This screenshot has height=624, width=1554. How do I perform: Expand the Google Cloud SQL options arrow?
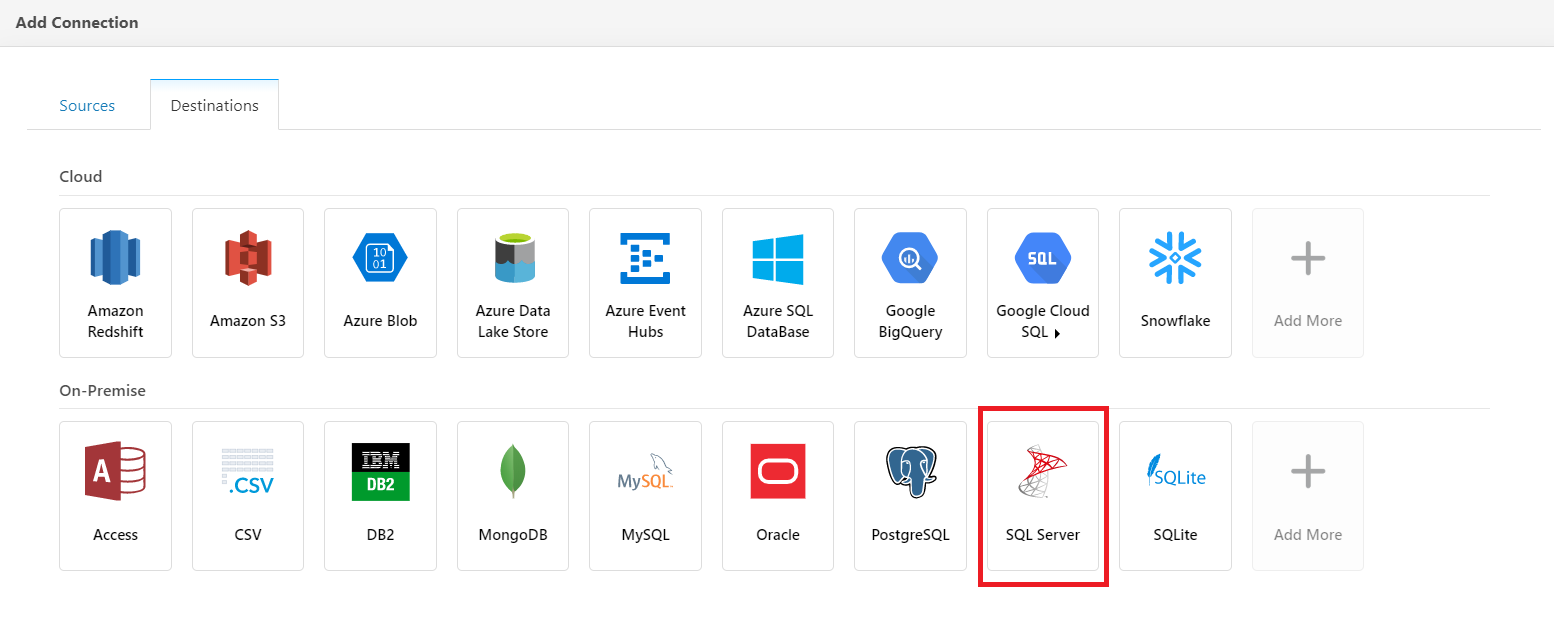point(1057,333)
